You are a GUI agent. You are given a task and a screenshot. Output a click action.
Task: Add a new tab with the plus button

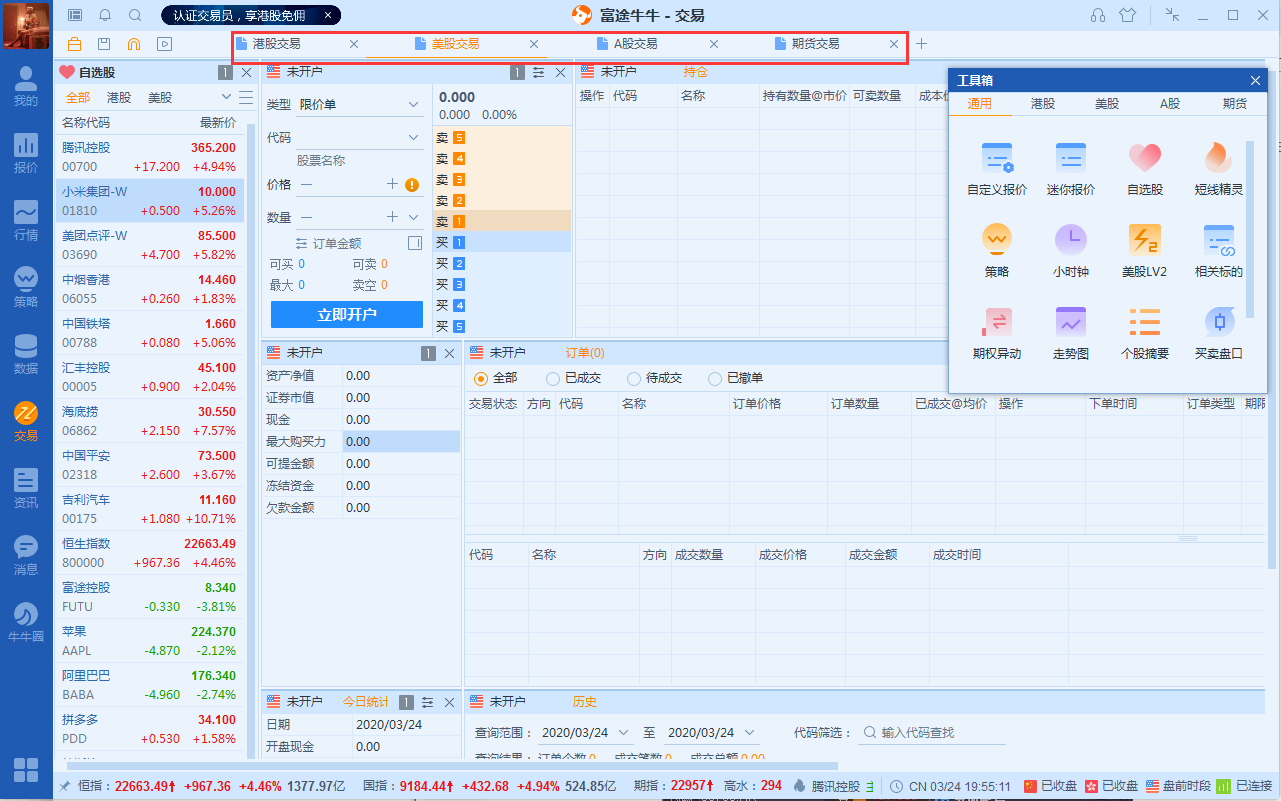(x=922, y=44)
